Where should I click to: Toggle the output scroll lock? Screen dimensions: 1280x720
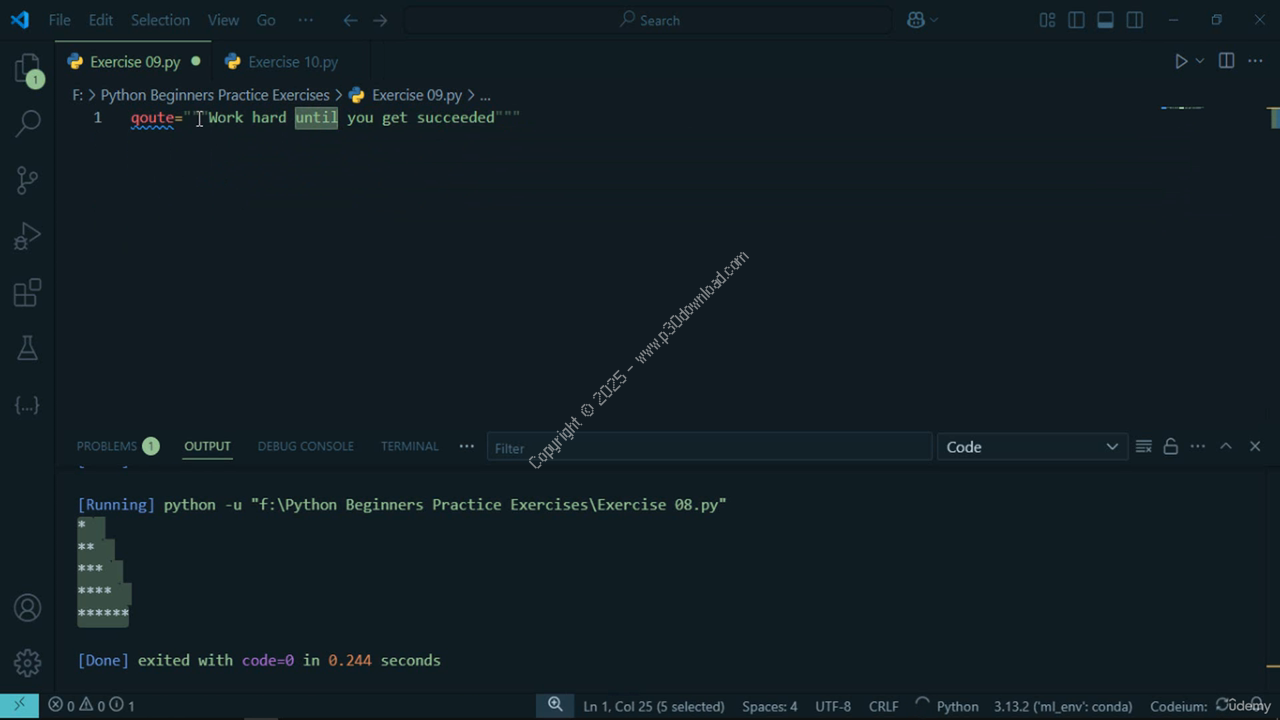click(1170, 447)
